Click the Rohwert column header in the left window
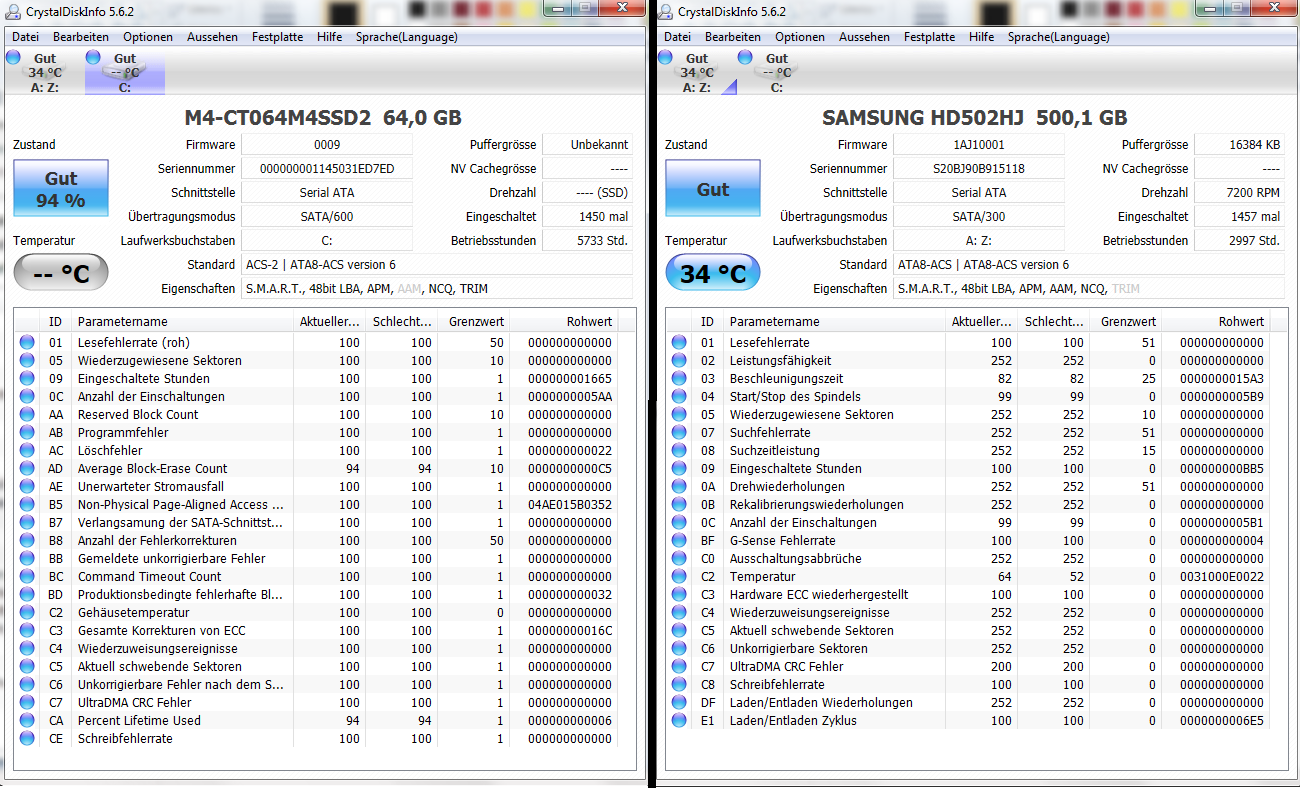This screenshot has width=1300, height=788. (564, 322)
